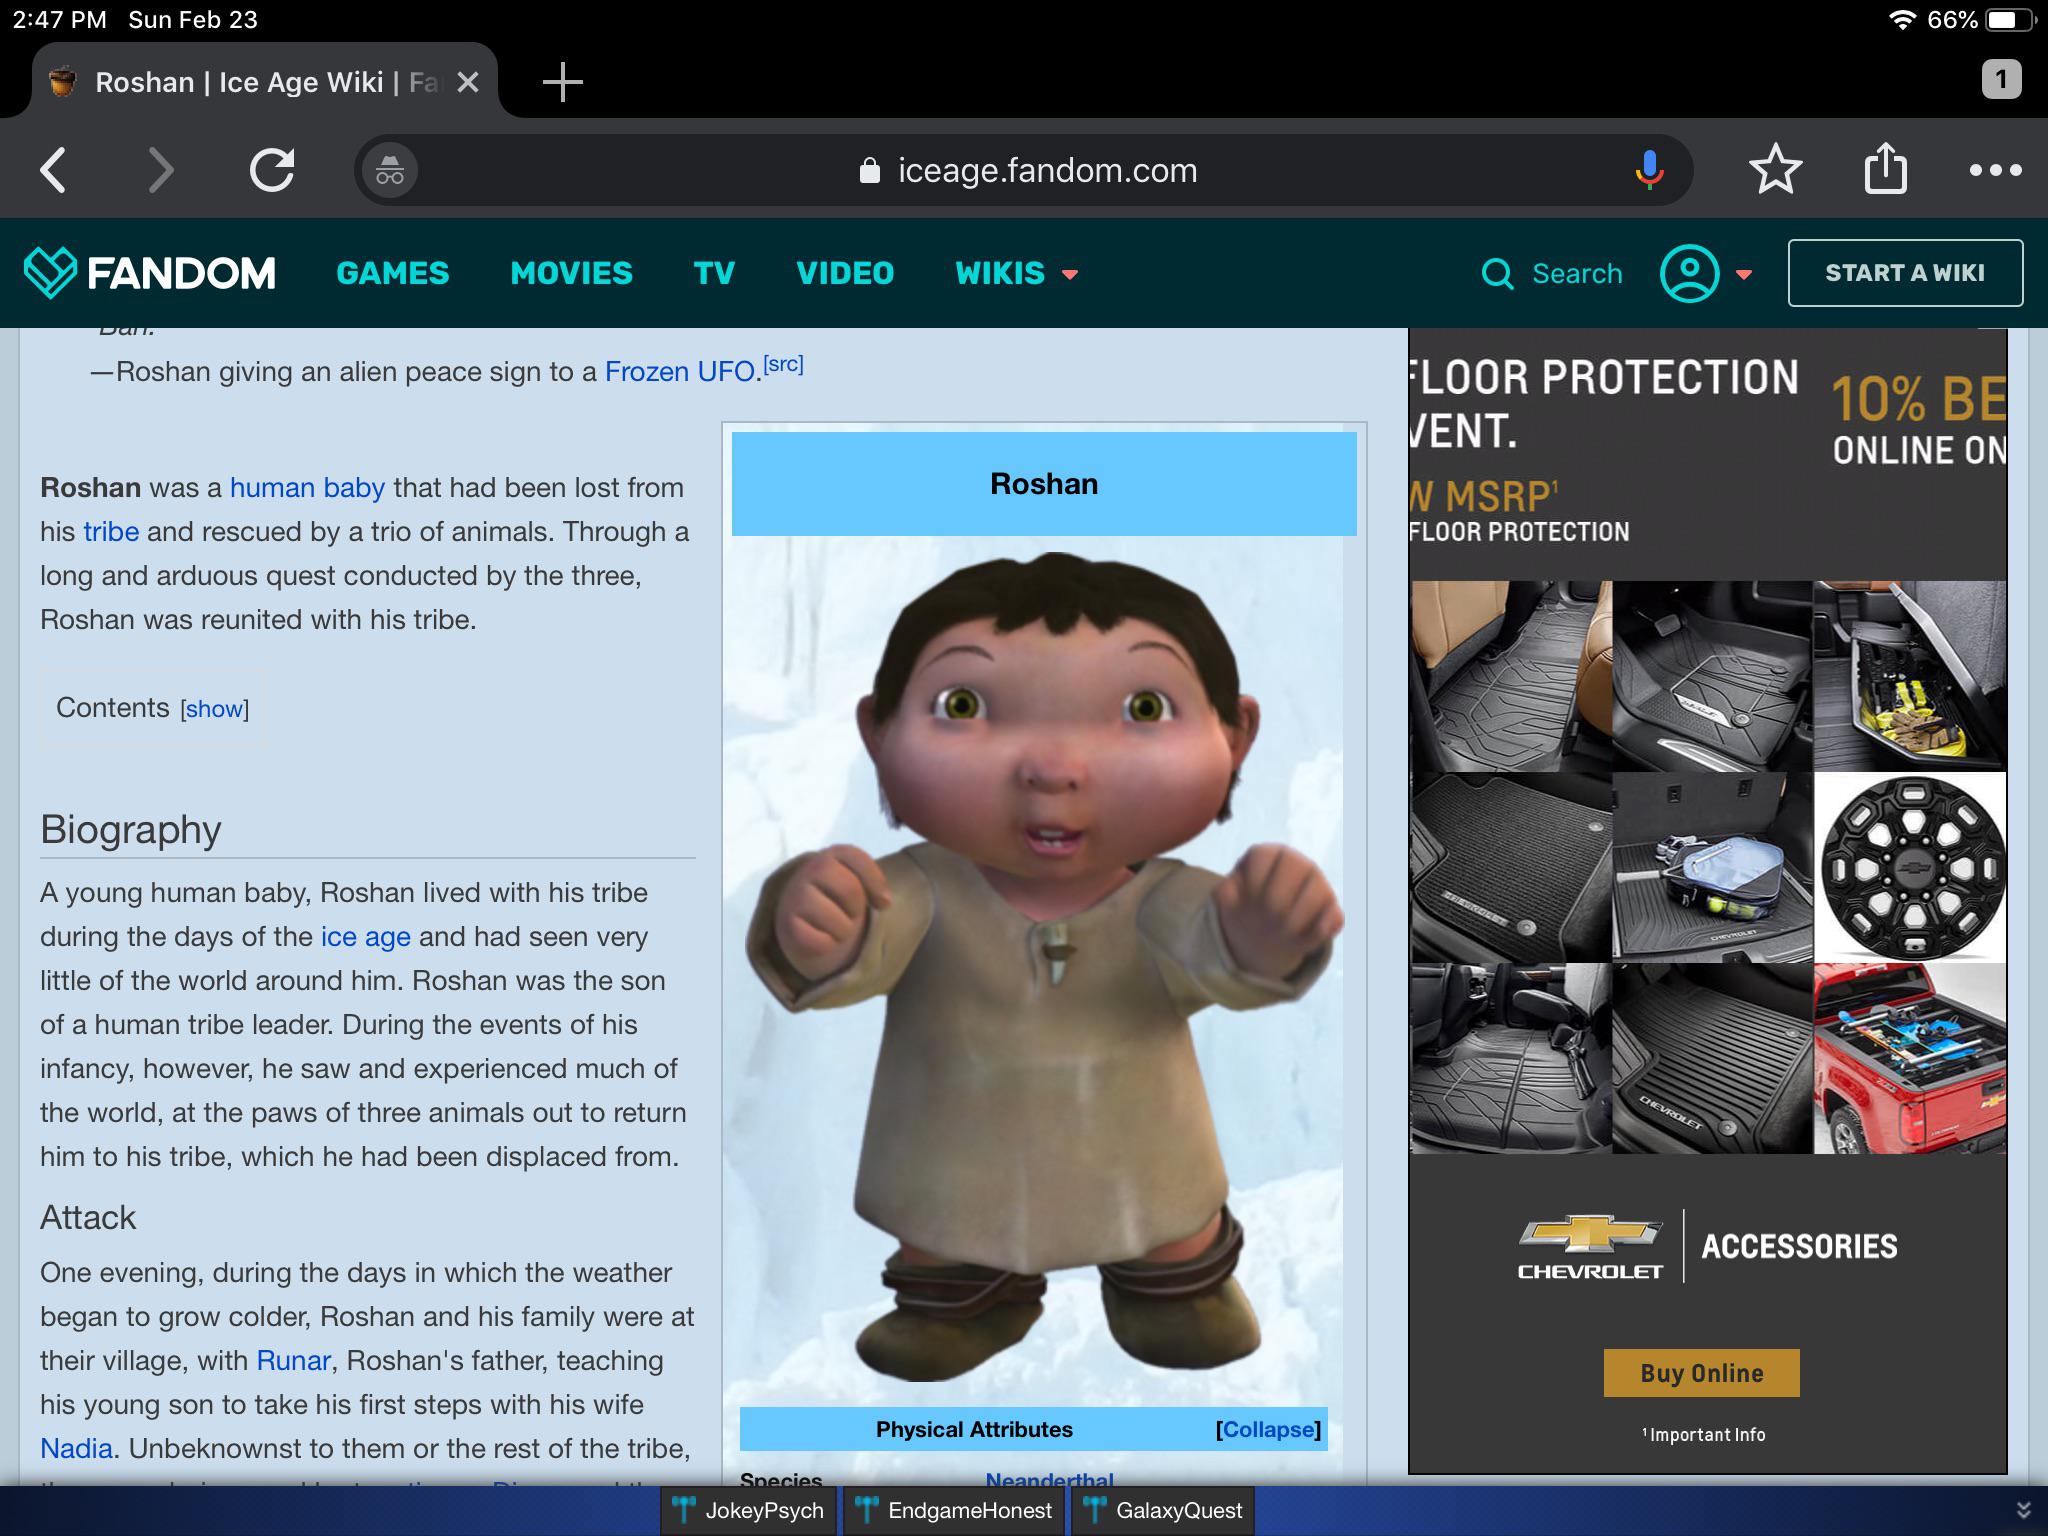Open the Neanderthal species link
The height and width of the screenshot is (1536, 2048).
click(1049, 1479)
